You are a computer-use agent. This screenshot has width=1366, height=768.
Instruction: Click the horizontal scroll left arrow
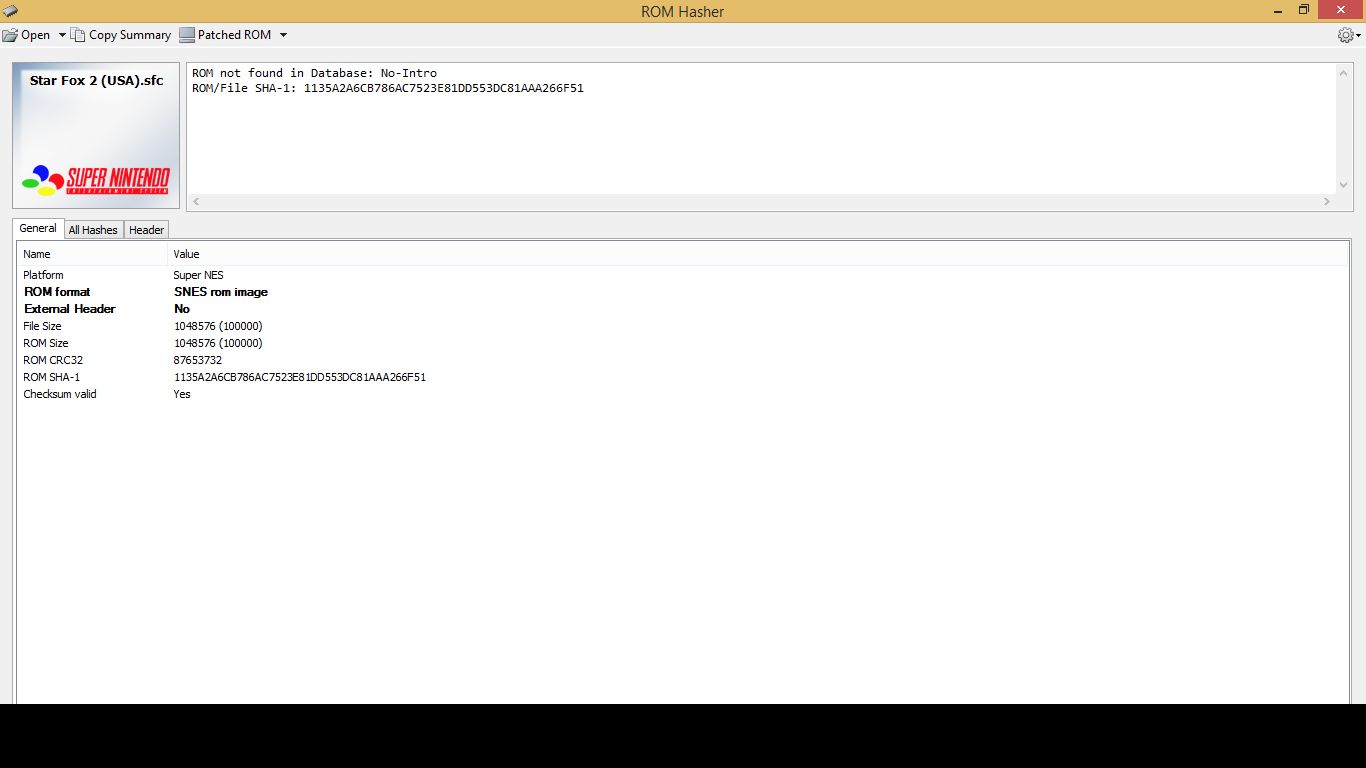(x=196, y=202)
